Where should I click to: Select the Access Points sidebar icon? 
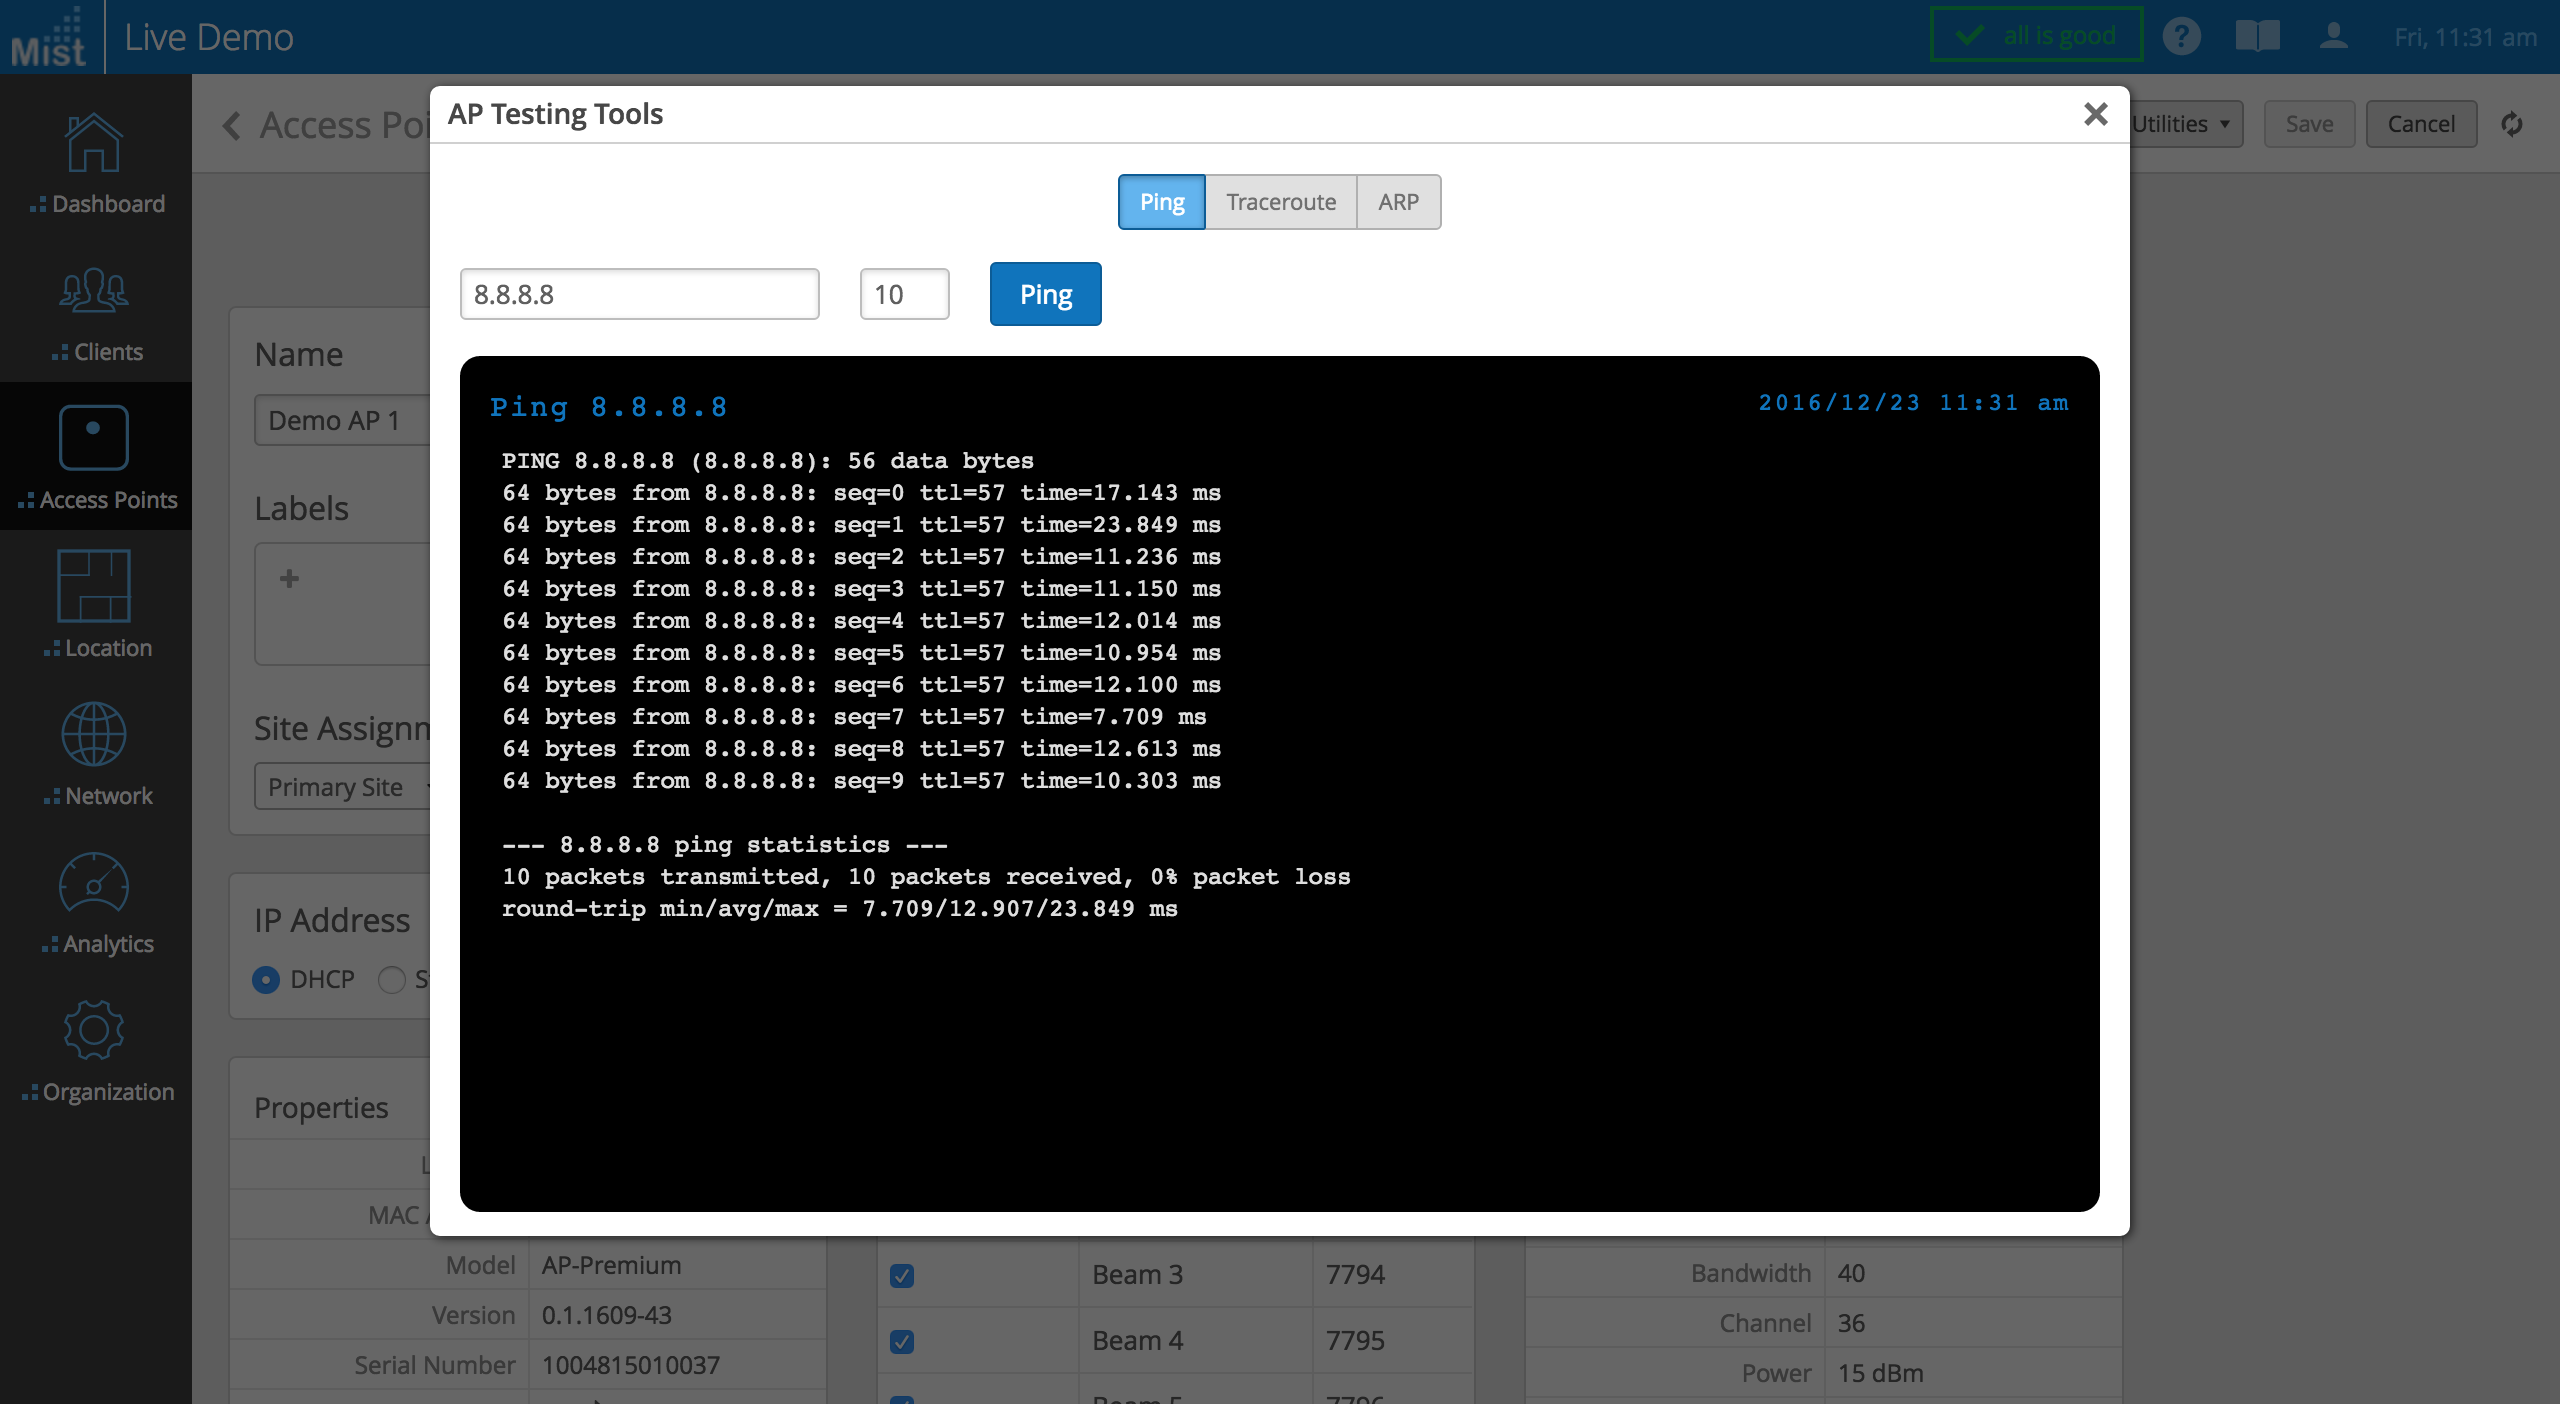[94, 438]
